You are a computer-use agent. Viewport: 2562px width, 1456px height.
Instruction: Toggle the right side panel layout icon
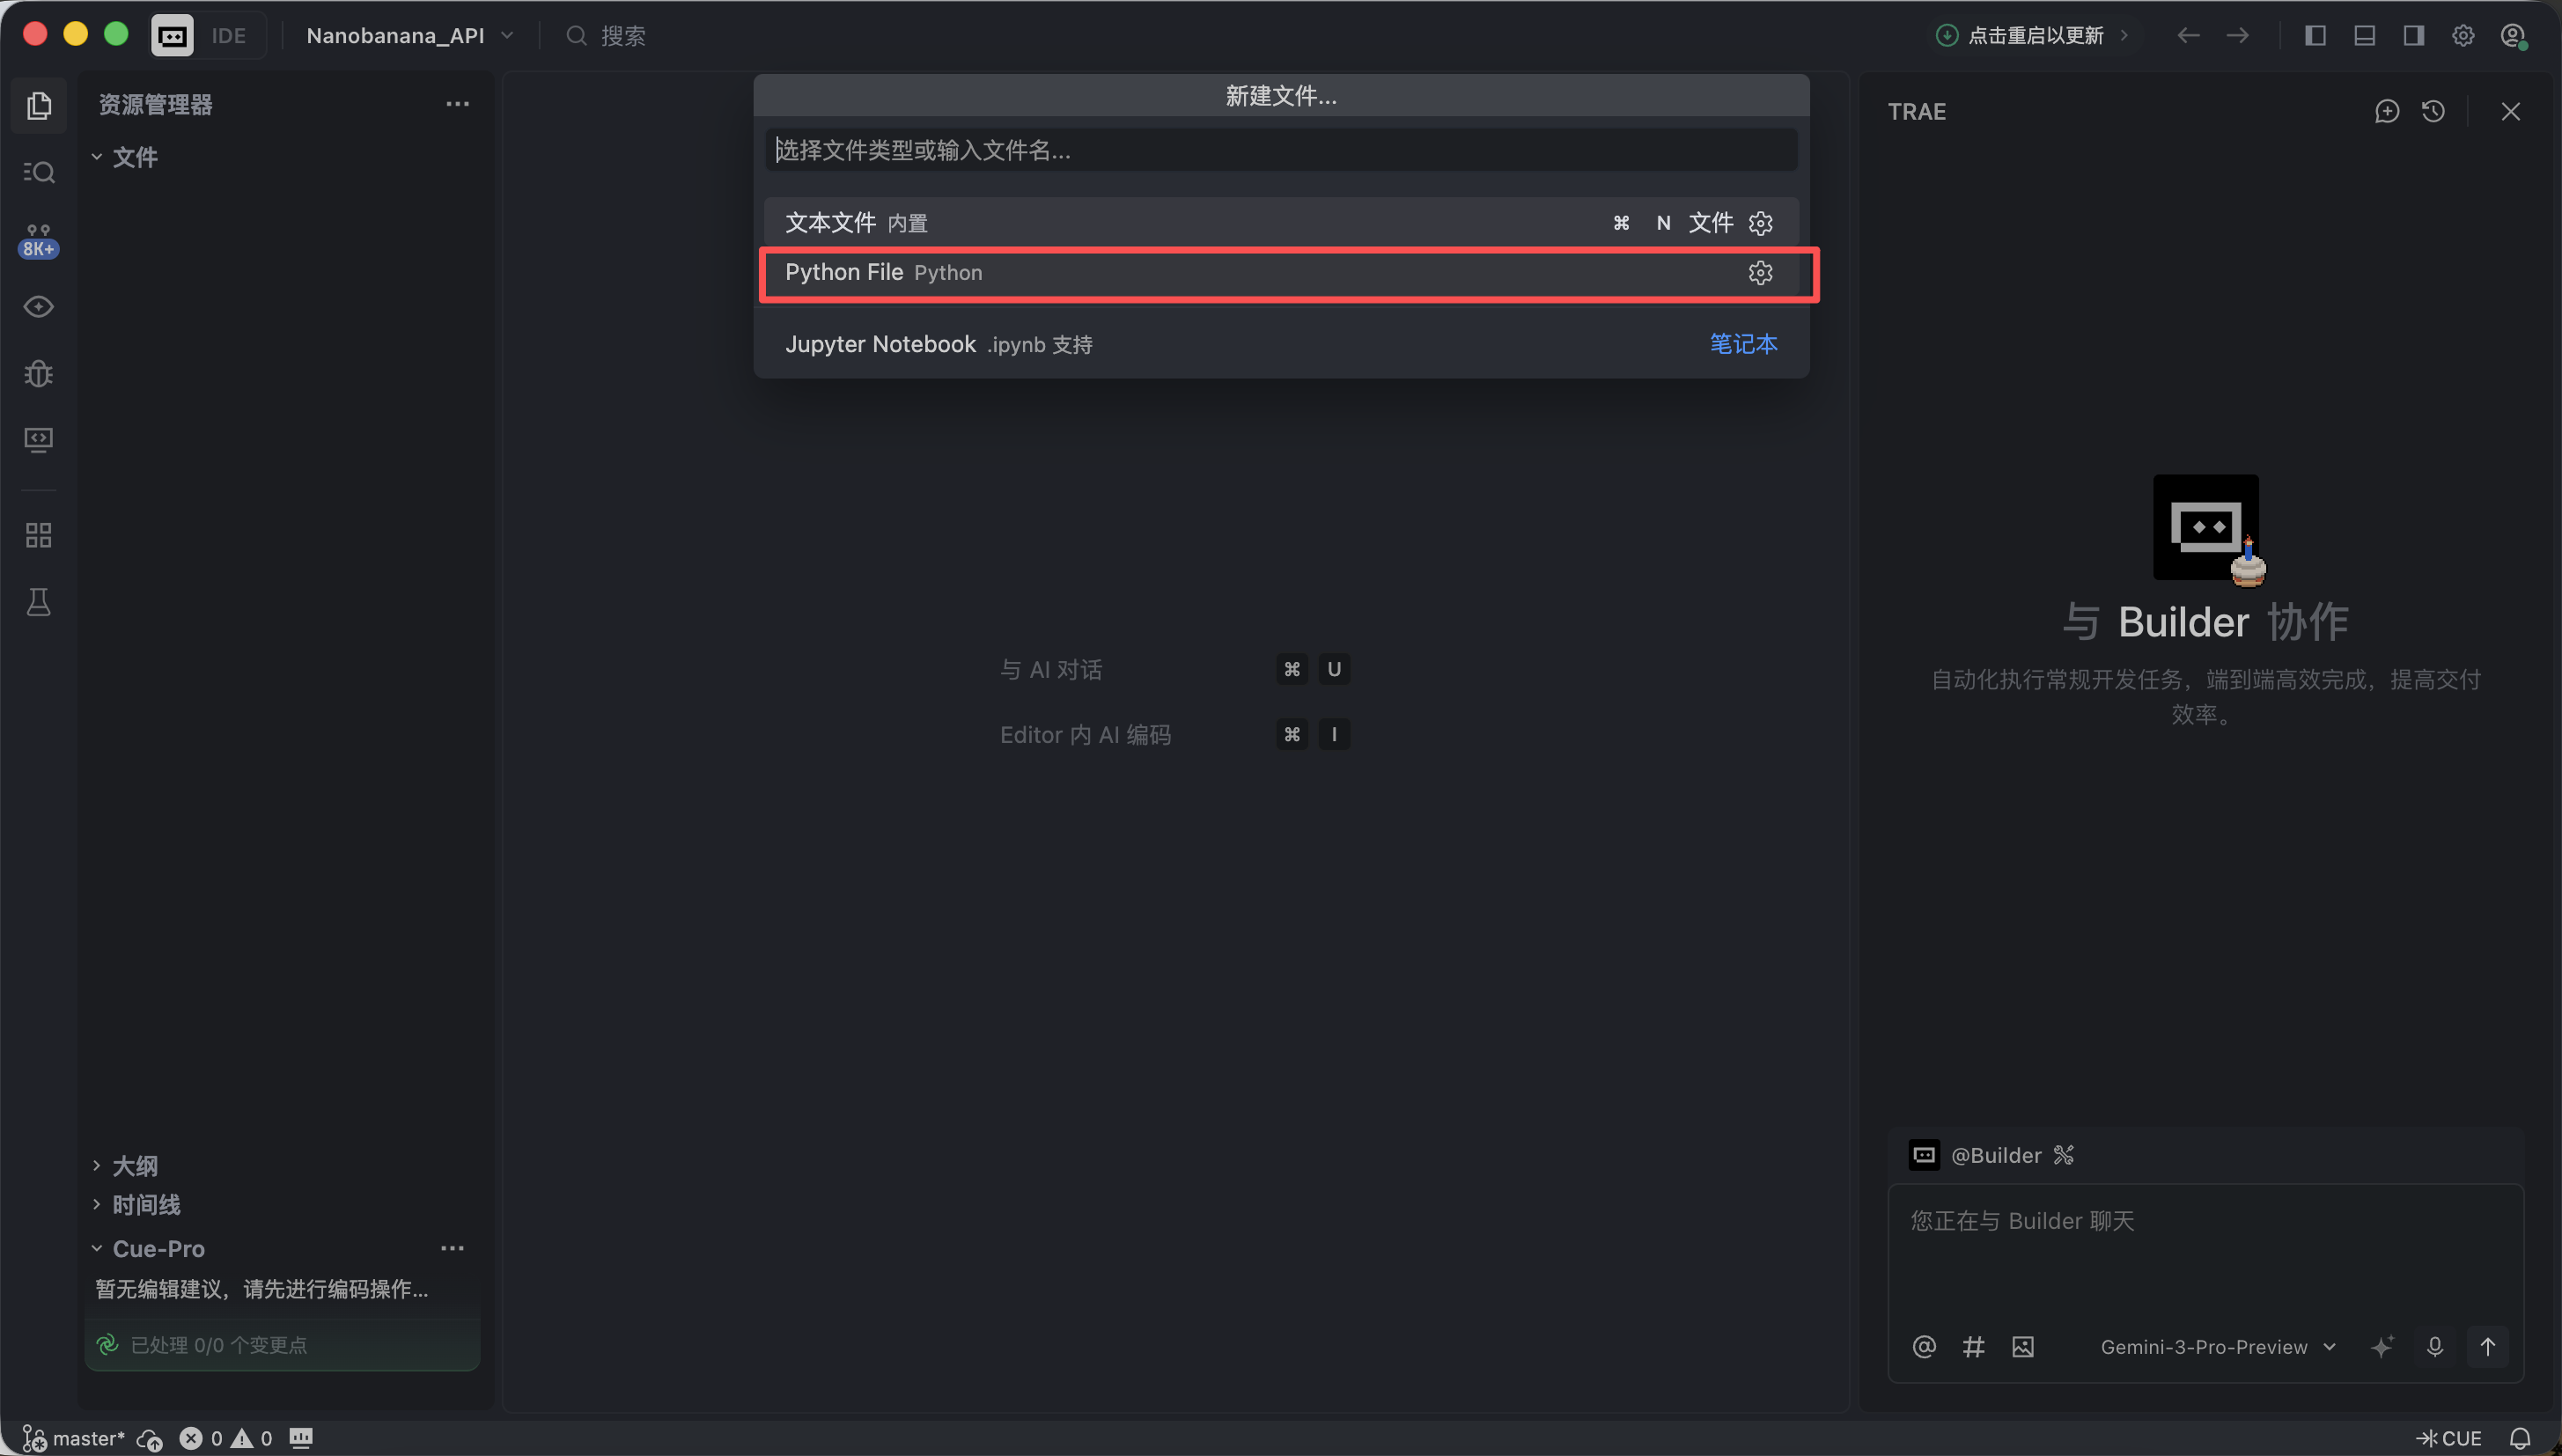[2413, 36]
